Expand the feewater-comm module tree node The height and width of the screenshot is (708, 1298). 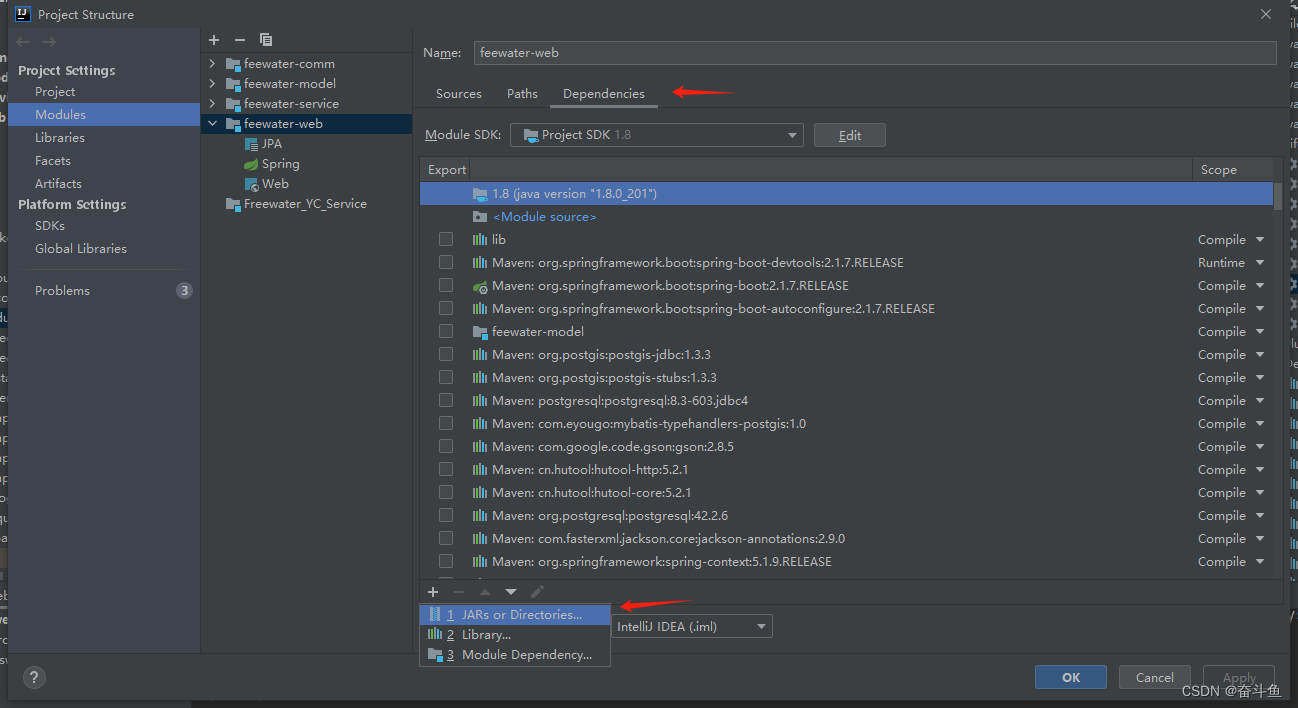click(x=212, y=64)
